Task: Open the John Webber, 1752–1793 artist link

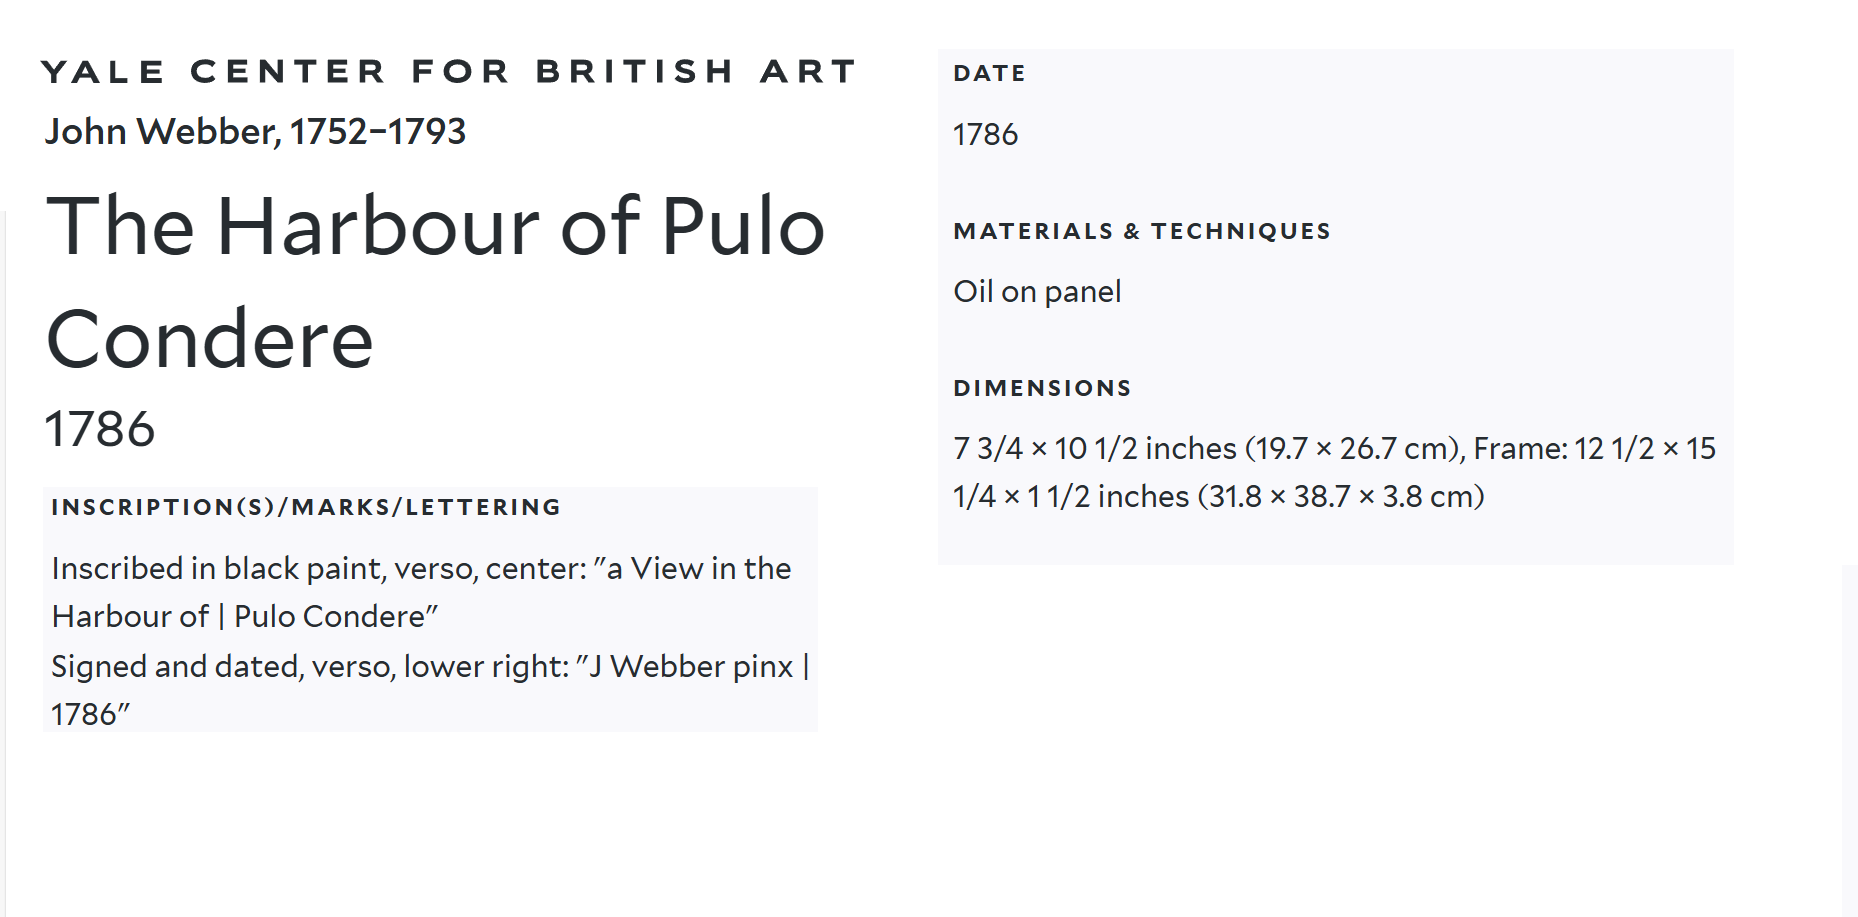Action: [255, 131]
